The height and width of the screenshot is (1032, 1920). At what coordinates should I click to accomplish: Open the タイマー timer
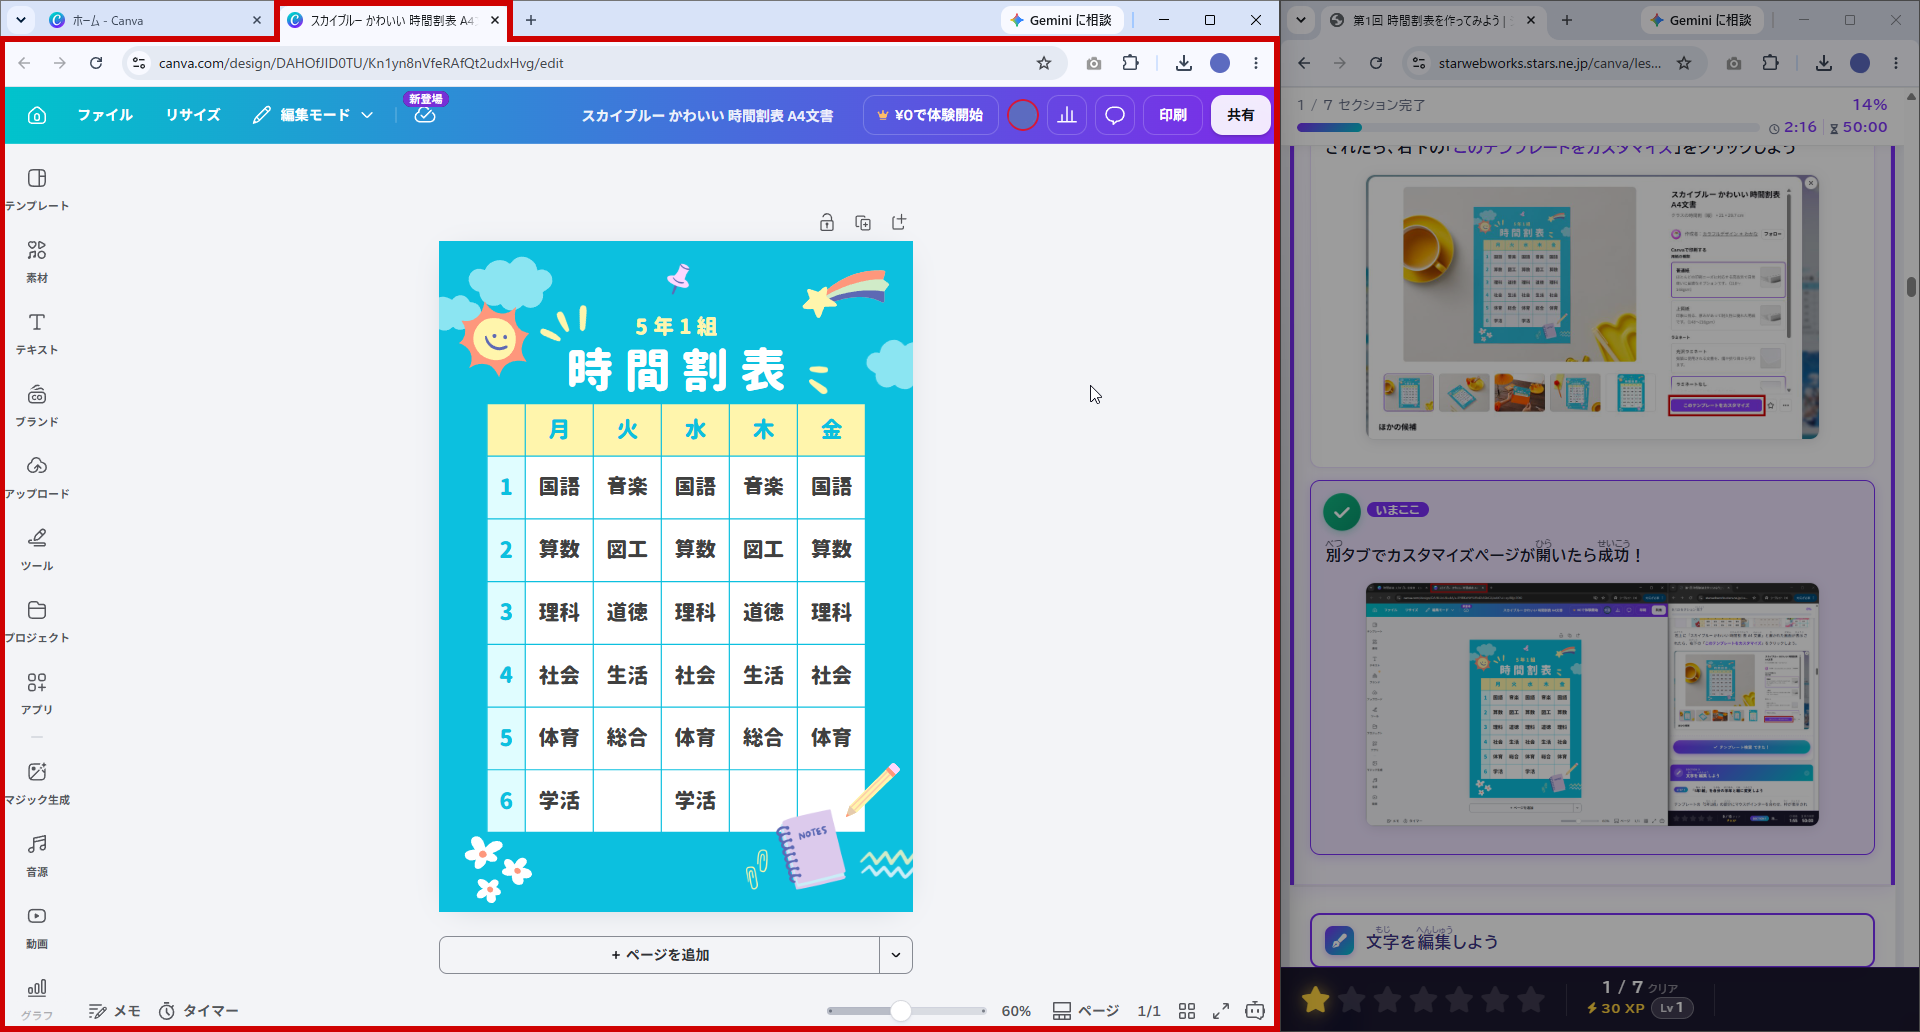[x=199, y=1011]
